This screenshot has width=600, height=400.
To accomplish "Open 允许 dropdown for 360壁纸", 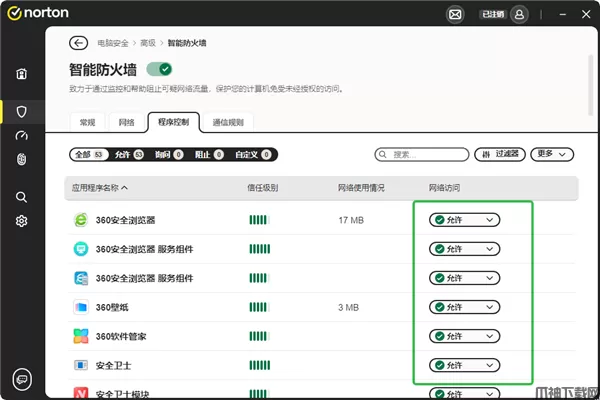I will 464,307.
